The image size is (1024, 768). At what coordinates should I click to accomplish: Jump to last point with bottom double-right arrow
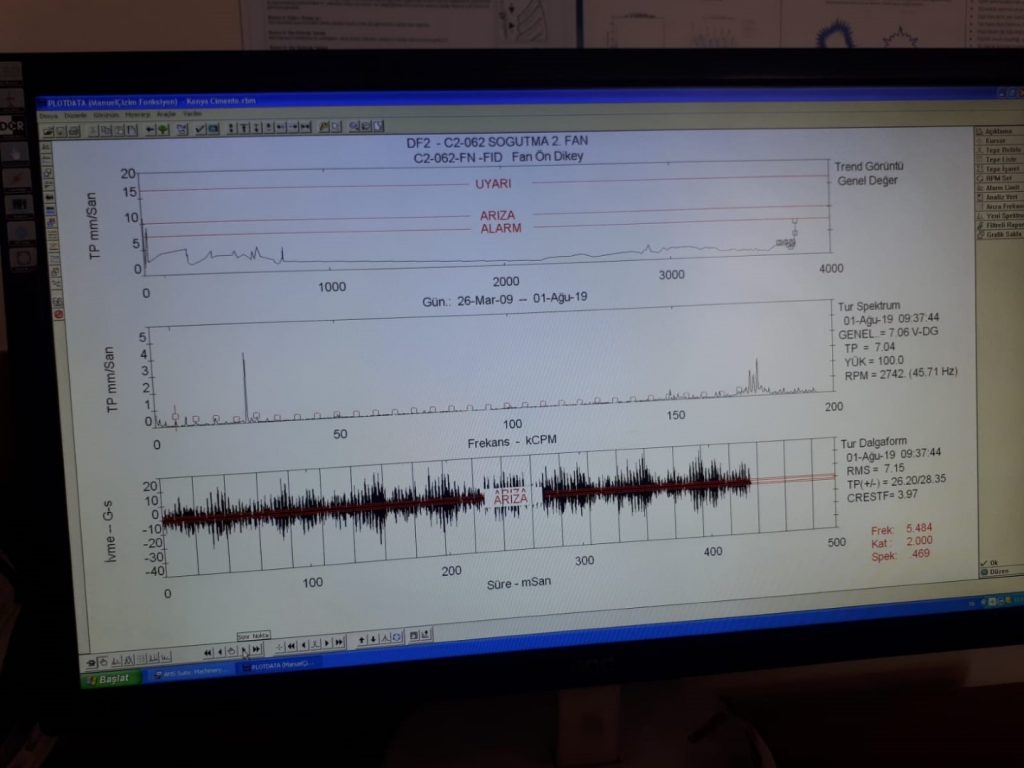coord(257,649)
